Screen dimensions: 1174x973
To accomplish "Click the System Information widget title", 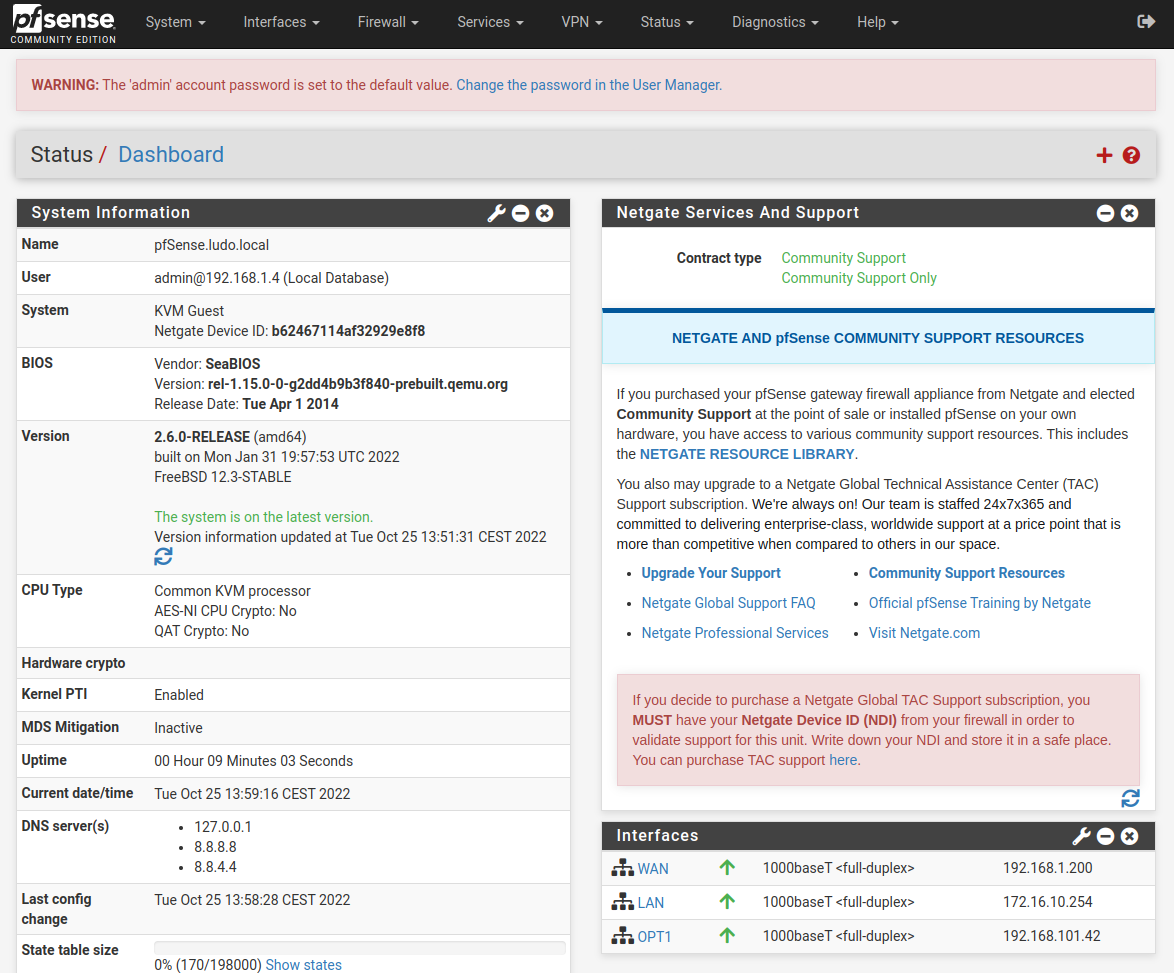I will click(x=111, y=213).
